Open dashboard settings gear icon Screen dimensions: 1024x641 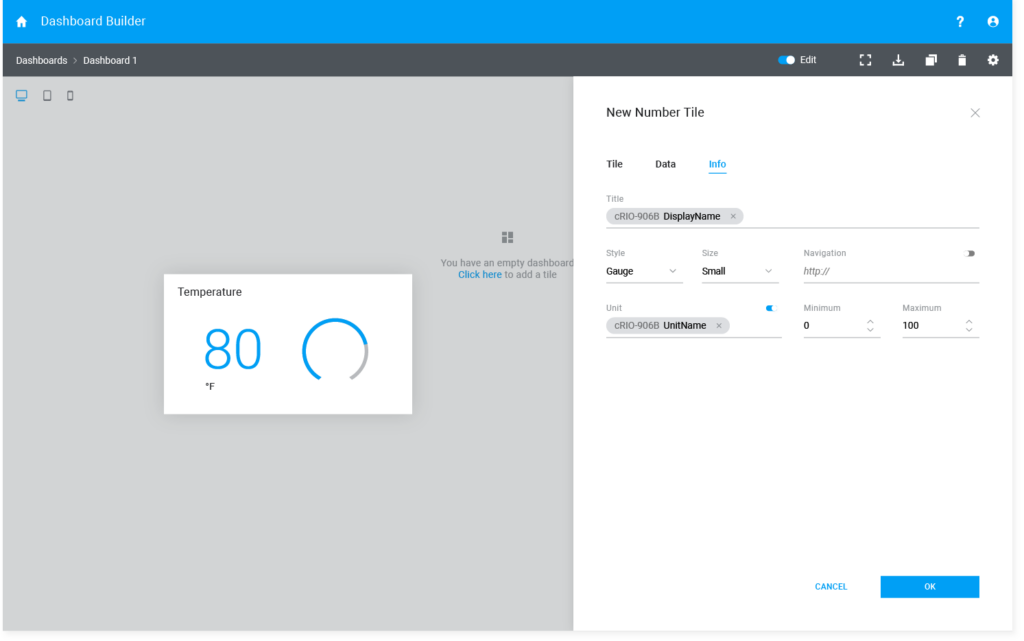click(x=993, y=60)
